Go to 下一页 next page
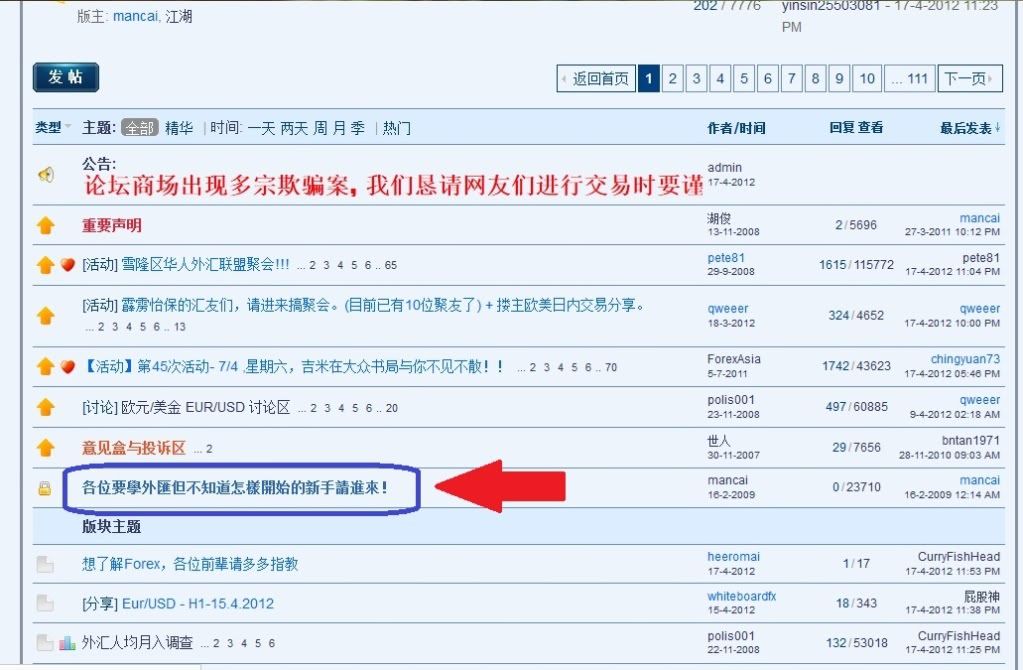Screen dimensions: 1023x670 click(x=970, y=79)
